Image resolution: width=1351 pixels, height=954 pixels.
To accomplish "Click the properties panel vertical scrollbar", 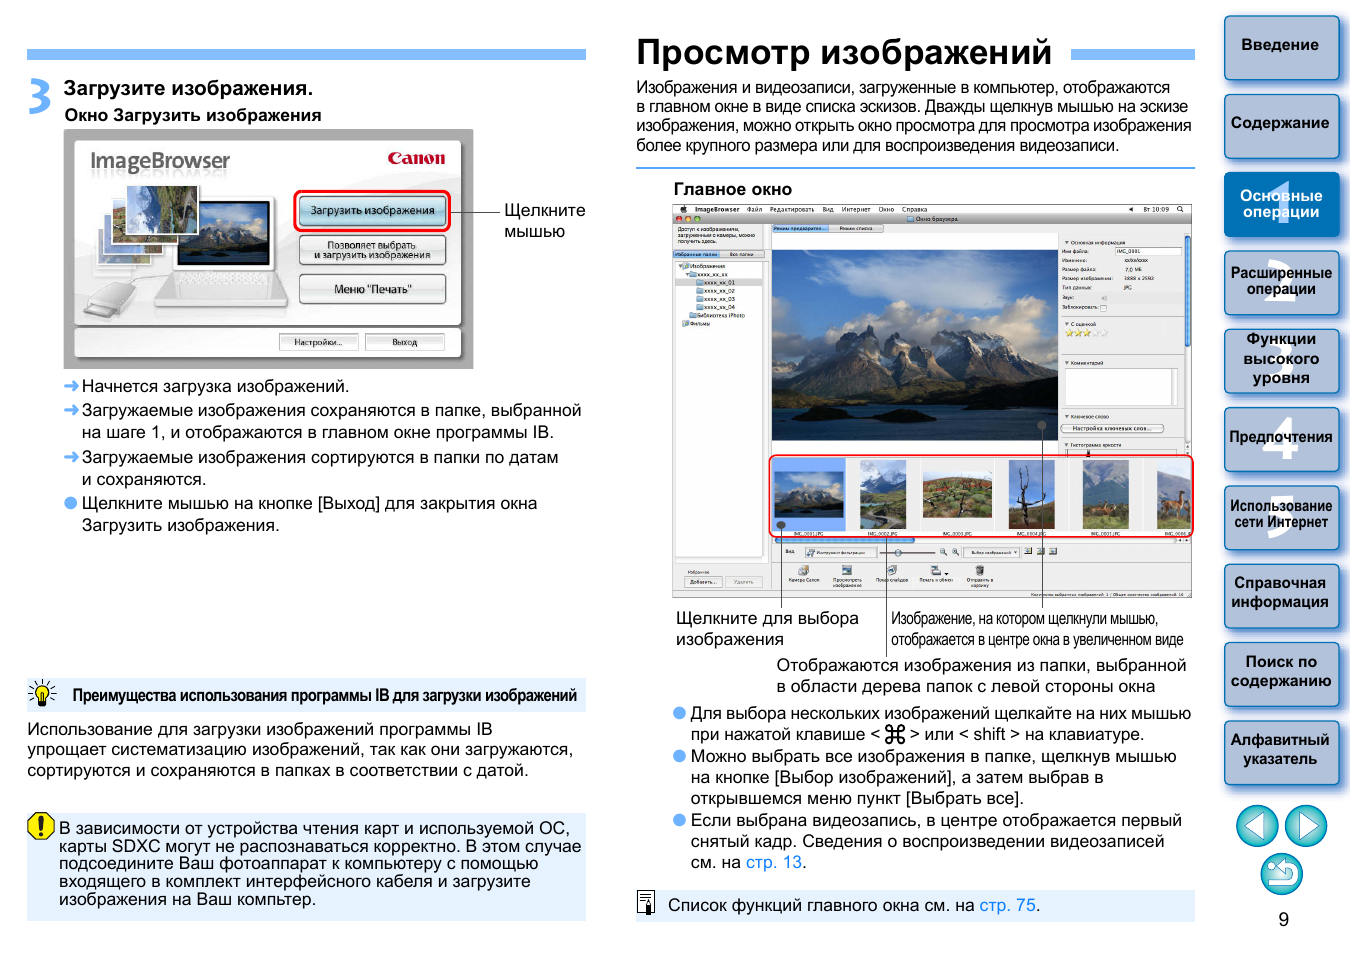I will [x=1188, y=290].
